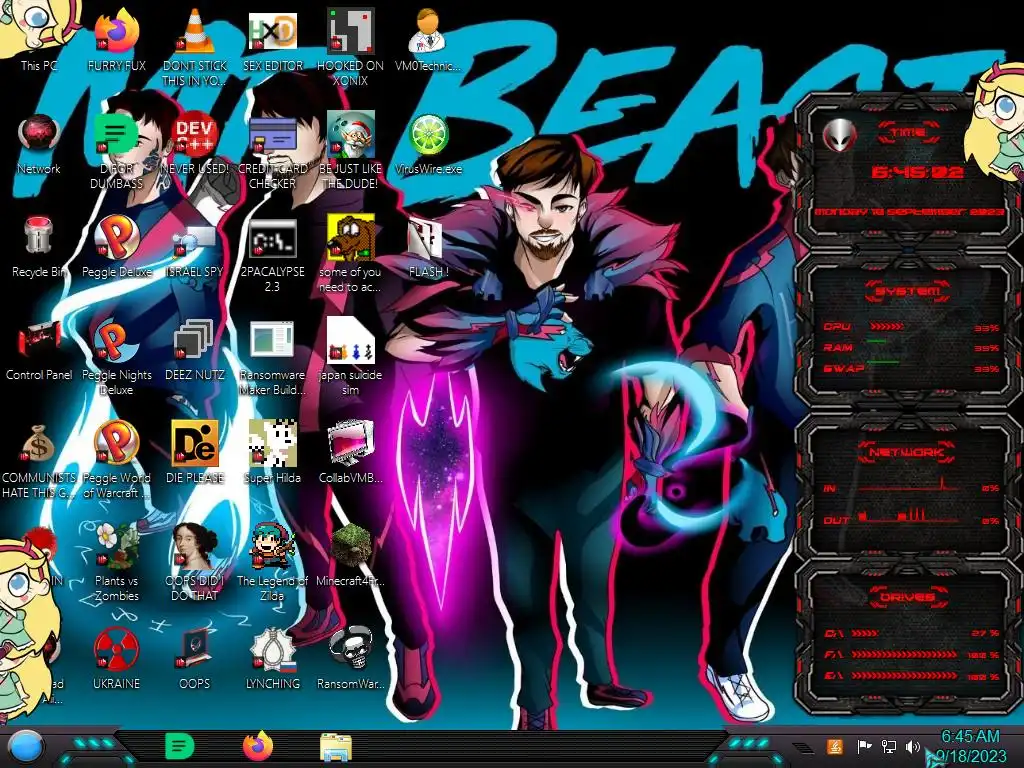Select the LYNCHING desktop shortcut
The image size is (1024, 768).
pyautogui.click(x=272, y=658)
